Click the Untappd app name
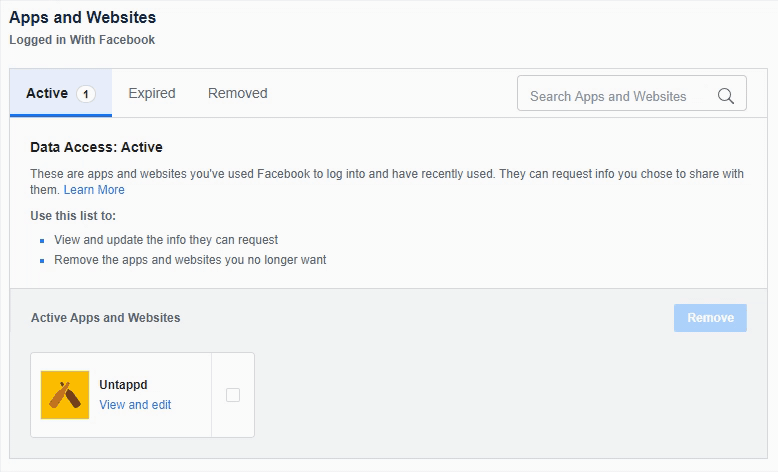Screen dimensions: 778x472 (x=123, y=385)
